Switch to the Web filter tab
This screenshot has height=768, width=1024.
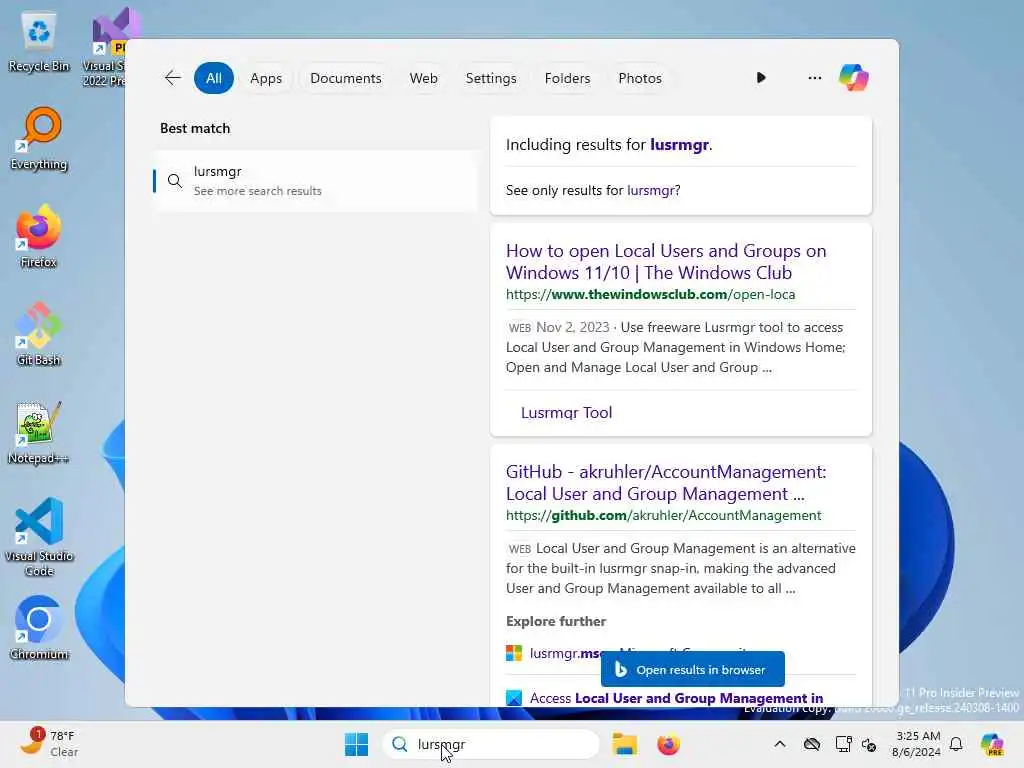pyautogui.click(x=423, y=78)
